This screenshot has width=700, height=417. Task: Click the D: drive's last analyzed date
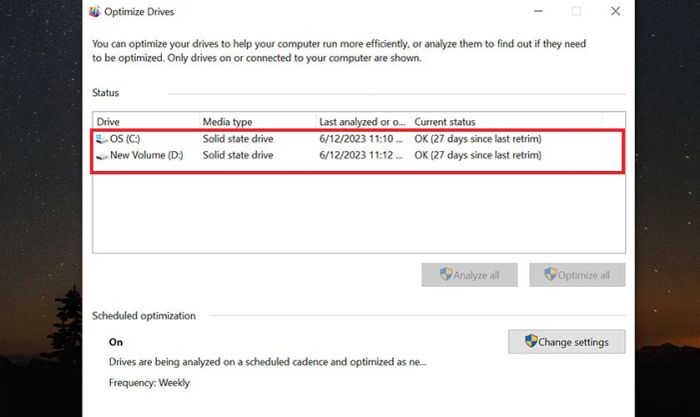point(362,156)
